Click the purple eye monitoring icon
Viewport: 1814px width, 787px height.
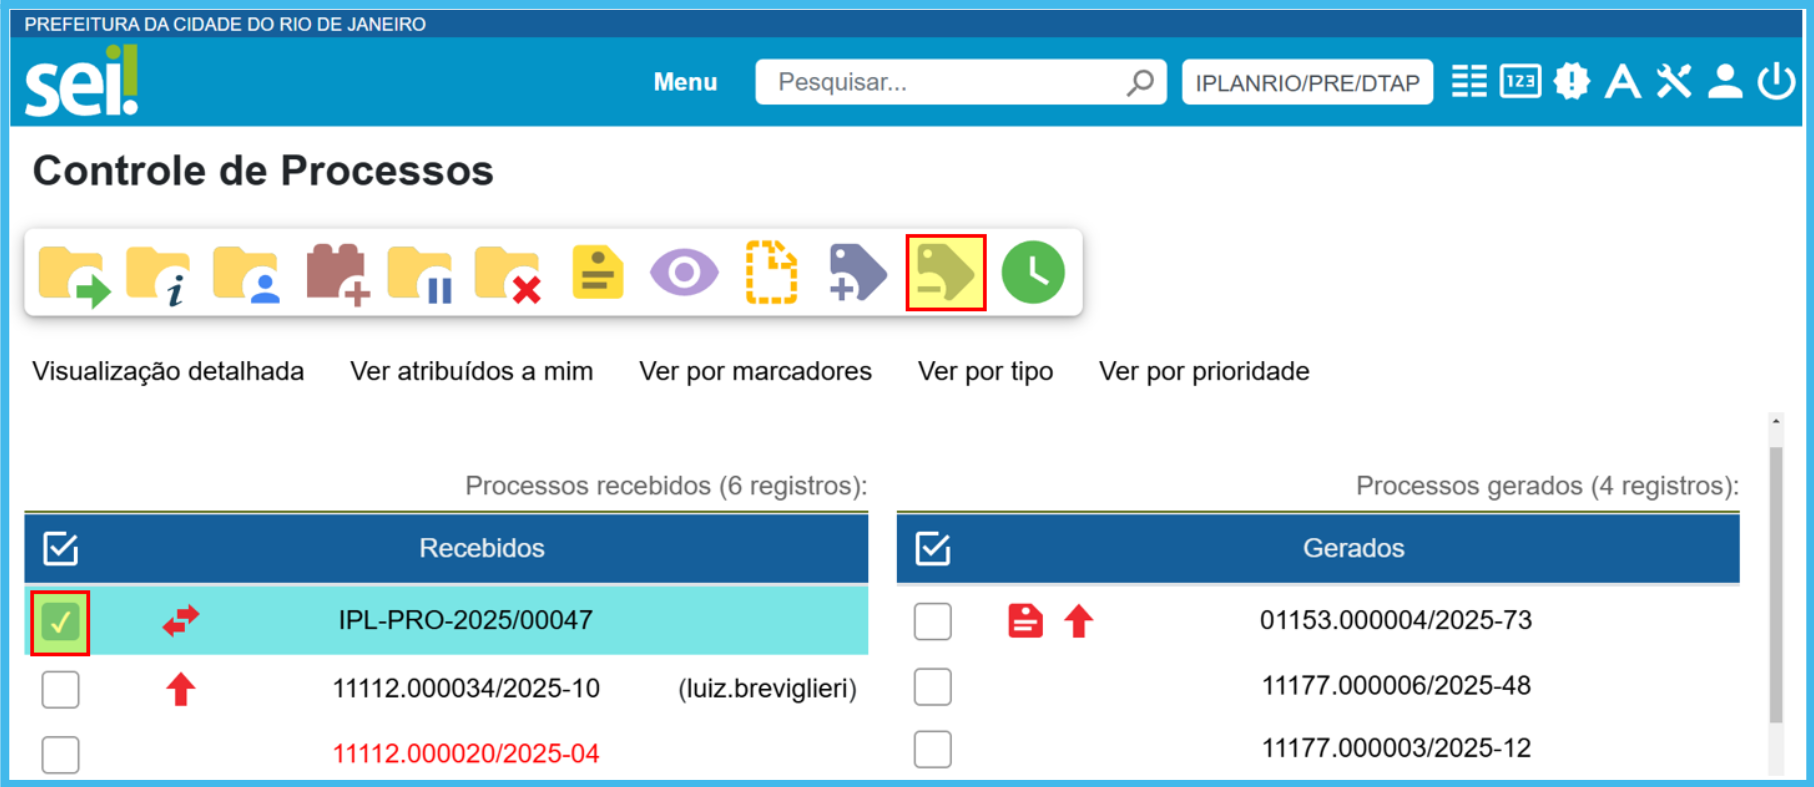(x=684, y=273)
